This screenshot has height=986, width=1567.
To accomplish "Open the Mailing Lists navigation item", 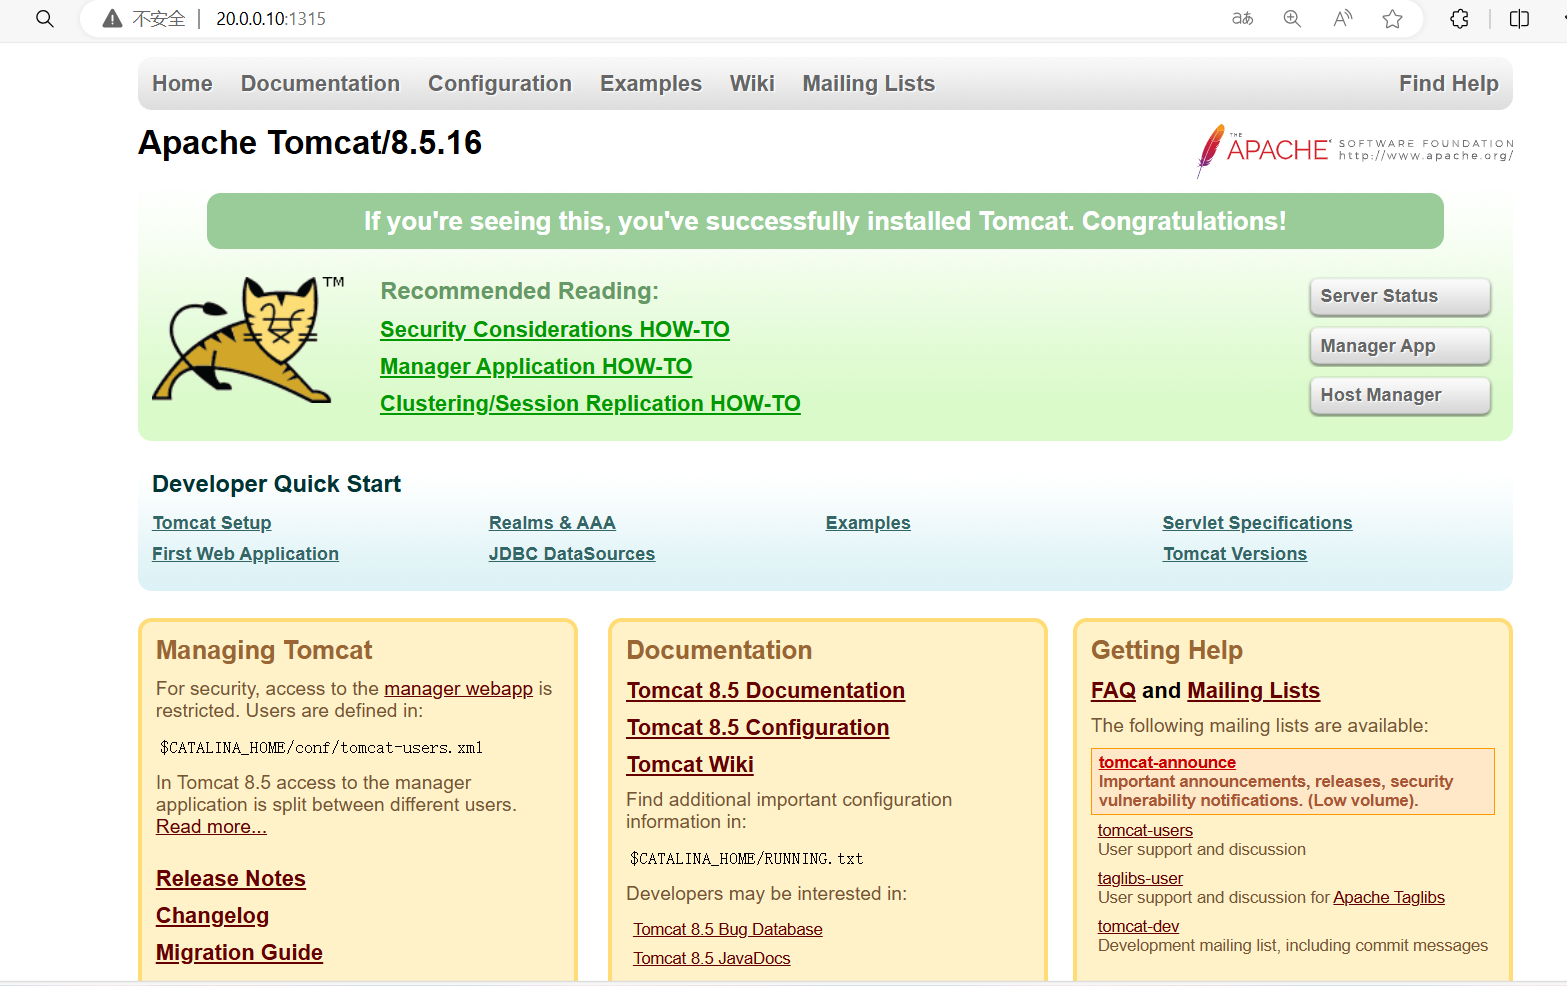I will point(869,84).
